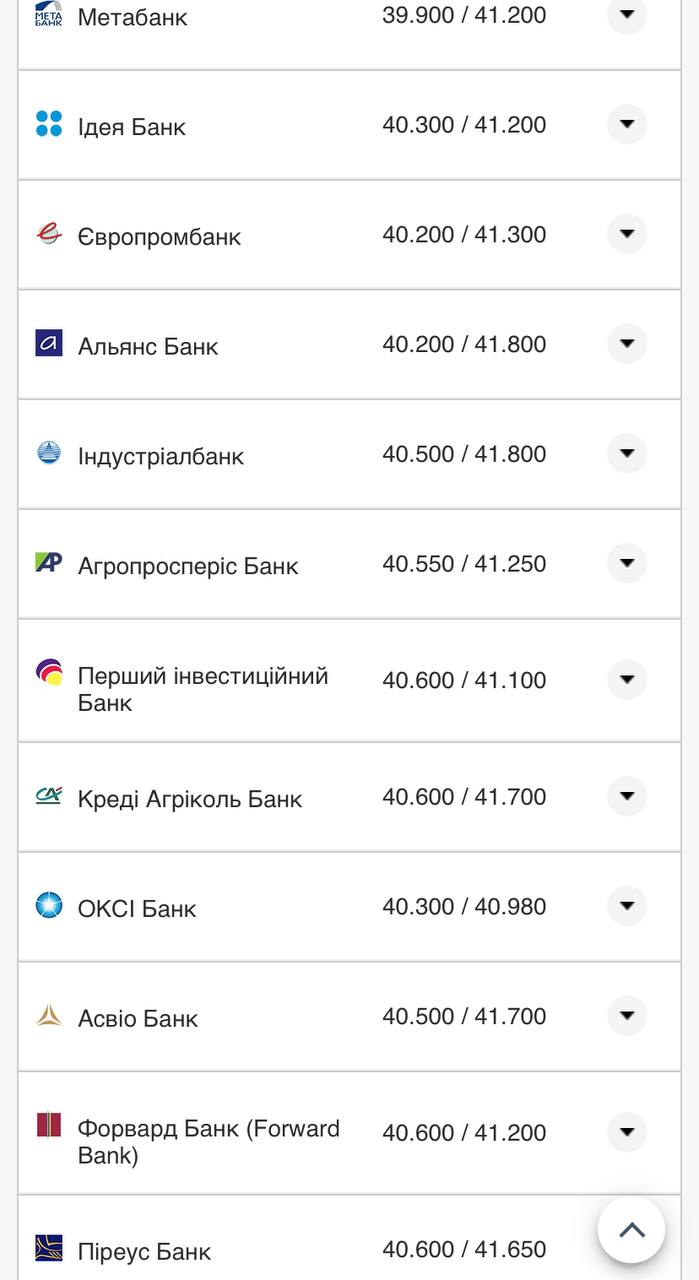Screen dimensions: 699x1280
Task: Click the Перший інвестиційний Банк logo
Action: tap(49, 672)
